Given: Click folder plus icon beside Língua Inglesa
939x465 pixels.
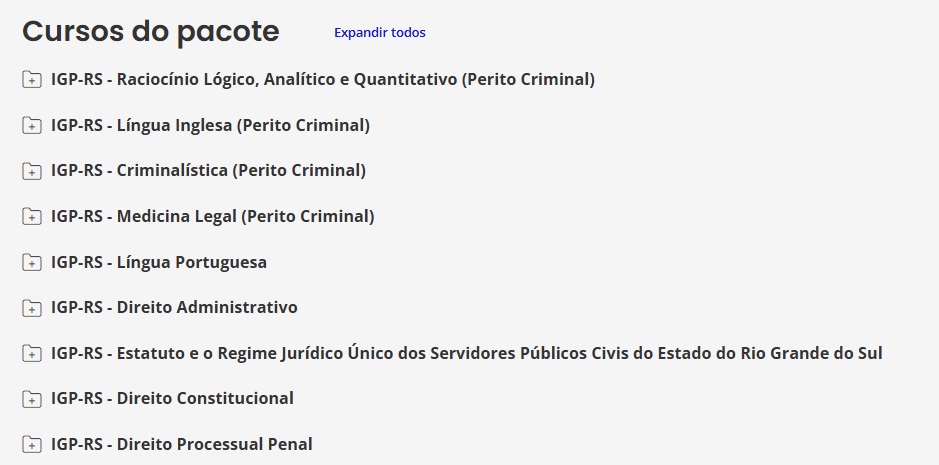Looking at the screenshot, I should (32, 125).
